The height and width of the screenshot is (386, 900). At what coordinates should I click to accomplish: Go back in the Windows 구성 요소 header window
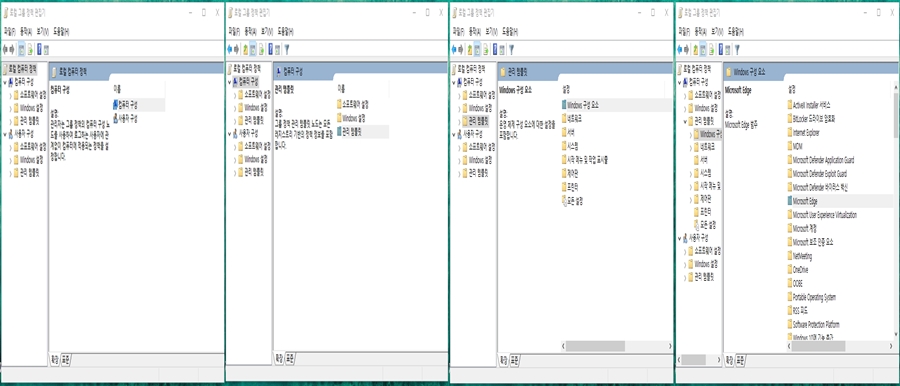[680, 49]
